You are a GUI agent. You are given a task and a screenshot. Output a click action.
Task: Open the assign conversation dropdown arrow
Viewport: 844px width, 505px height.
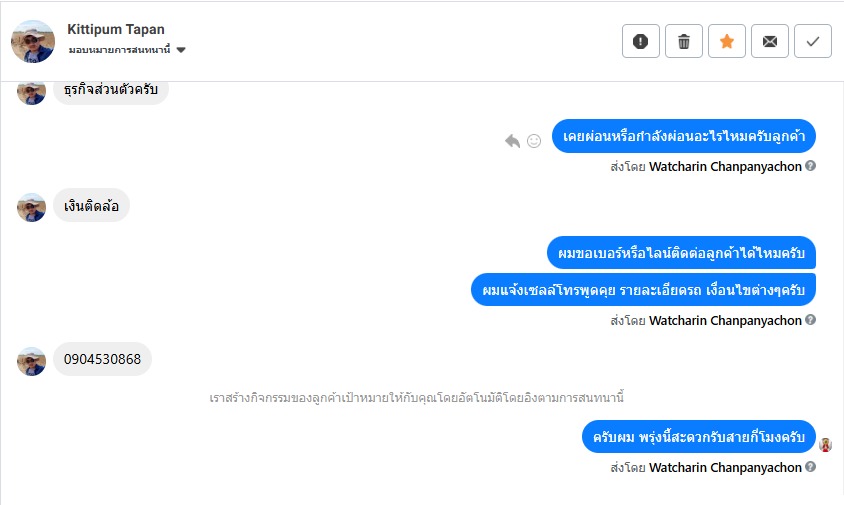pyautogui.click(x=181, y=50)
